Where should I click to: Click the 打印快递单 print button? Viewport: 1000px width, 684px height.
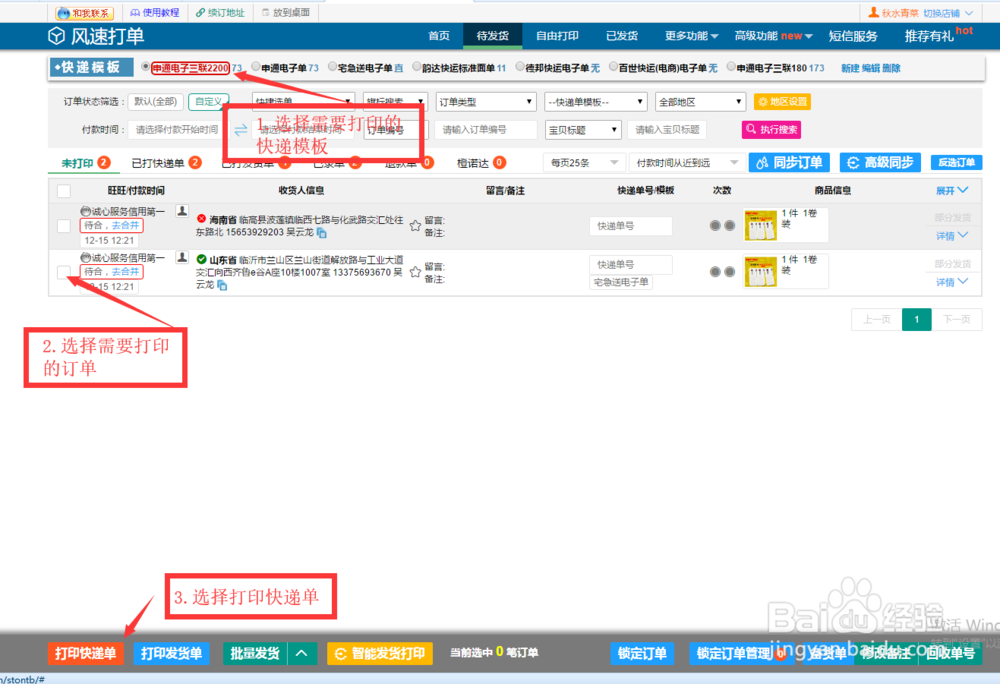click(x=85, y=653)
